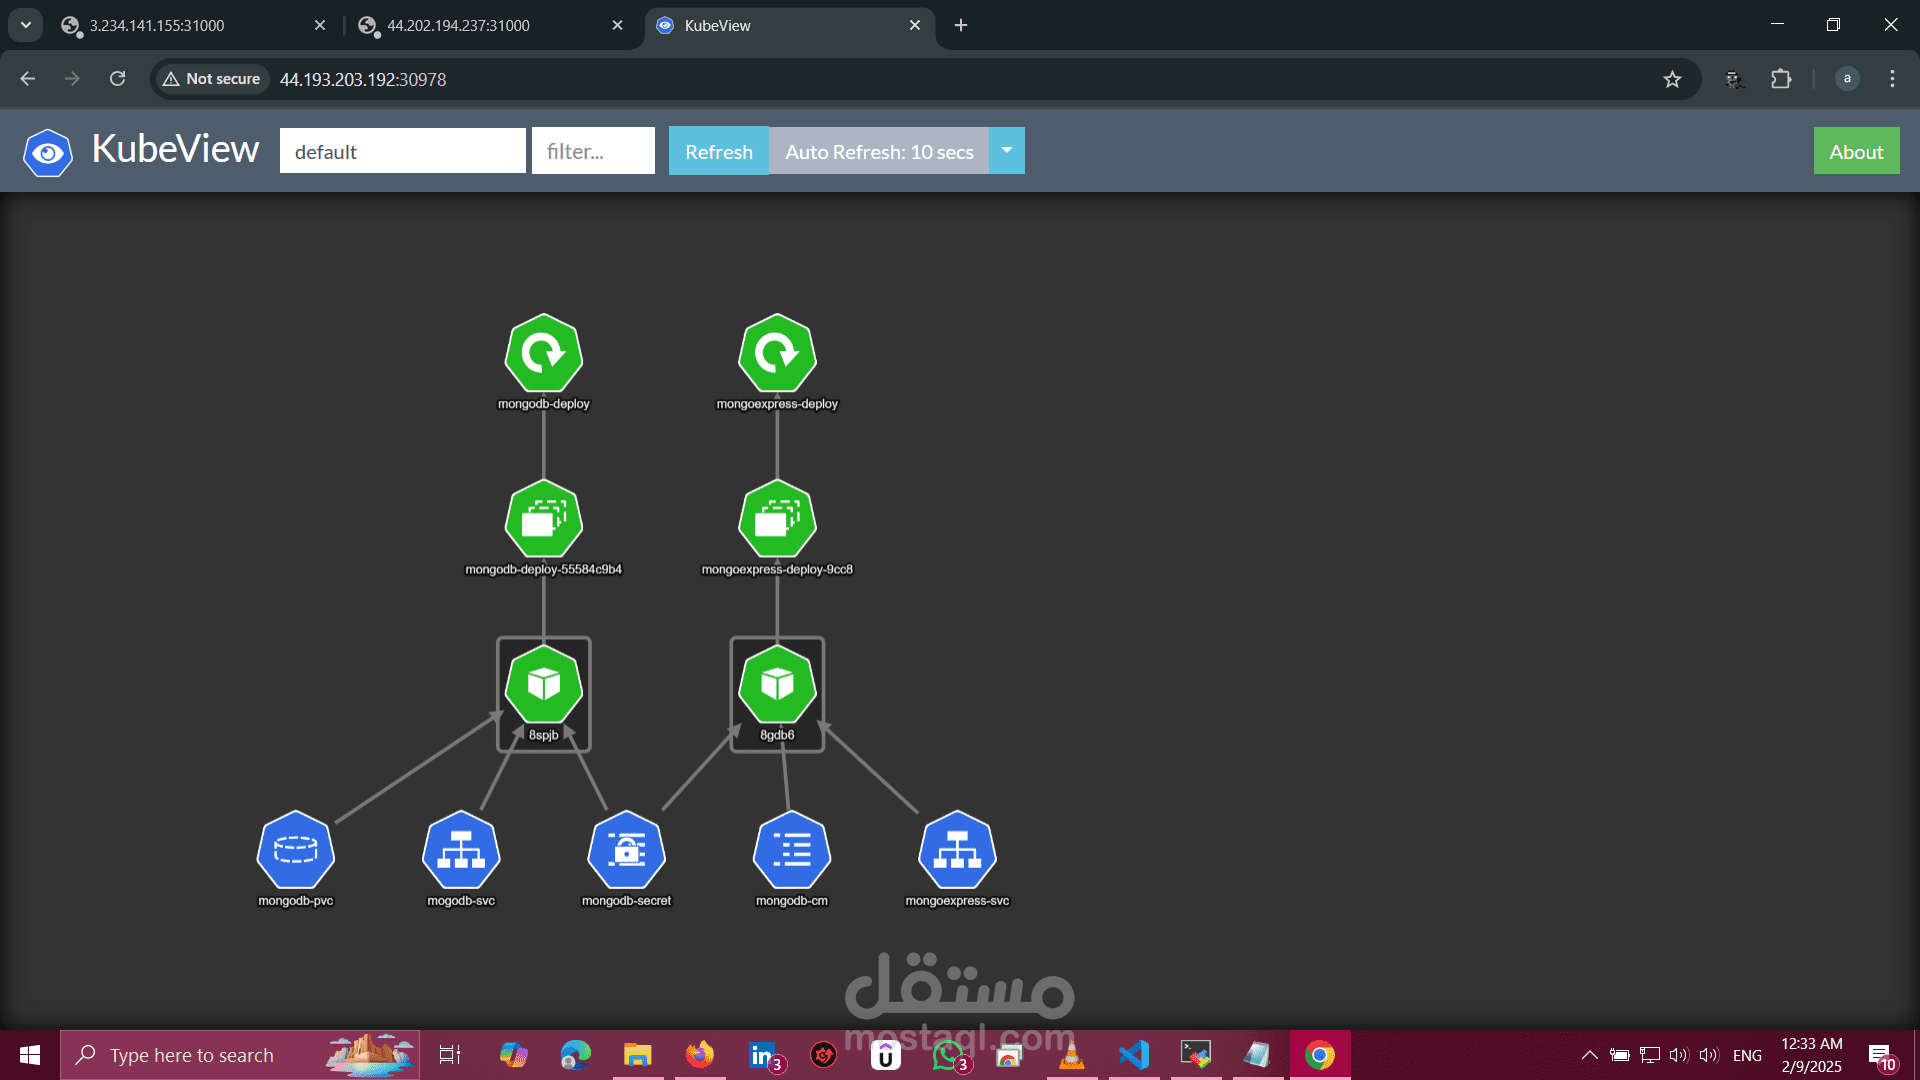Open the Windows Start menu
This screenshot has height=1080, width=1920.
point(30,1055)
